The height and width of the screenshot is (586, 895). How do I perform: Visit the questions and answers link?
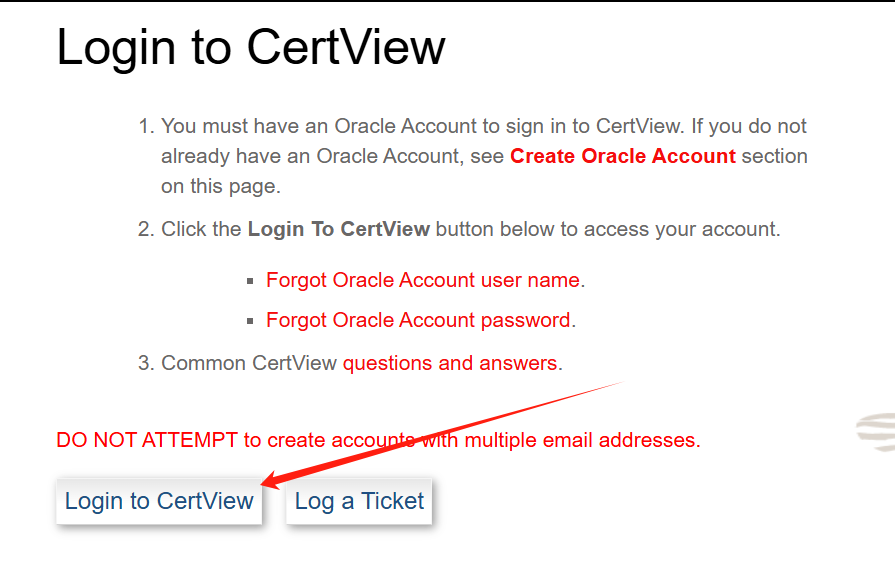pos(449,362)
